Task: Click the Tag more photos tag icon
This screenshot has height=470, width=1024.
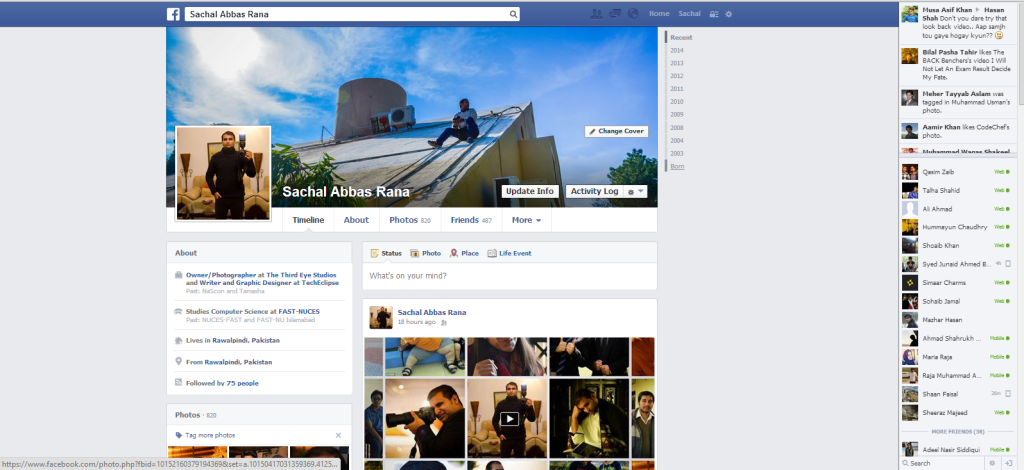Action: pyautogui.click(x=179, y=435)
